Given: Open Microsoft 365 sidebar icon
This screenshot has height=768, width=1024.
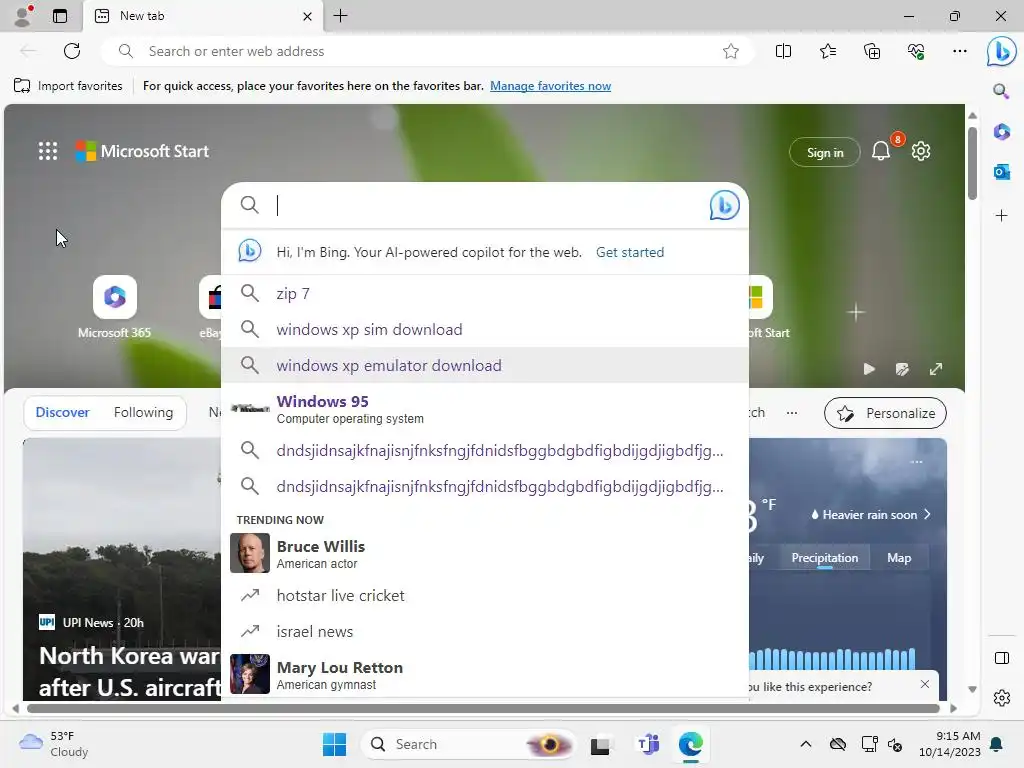Looking at the screenshot, I should [1001, 131].
